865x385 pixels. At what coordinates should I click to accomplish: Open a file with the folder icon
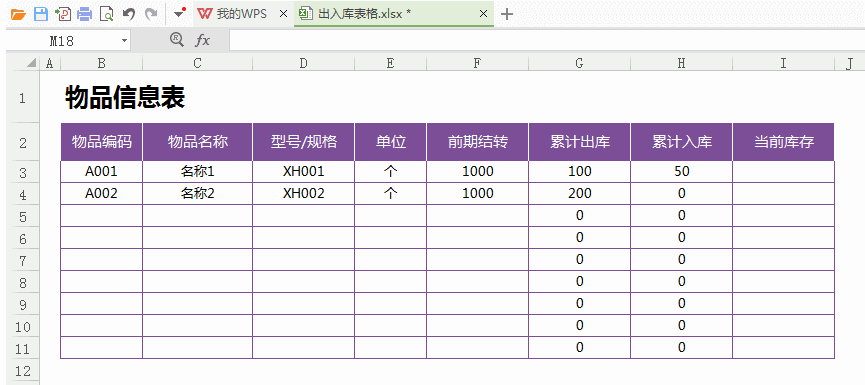point(18,14)
